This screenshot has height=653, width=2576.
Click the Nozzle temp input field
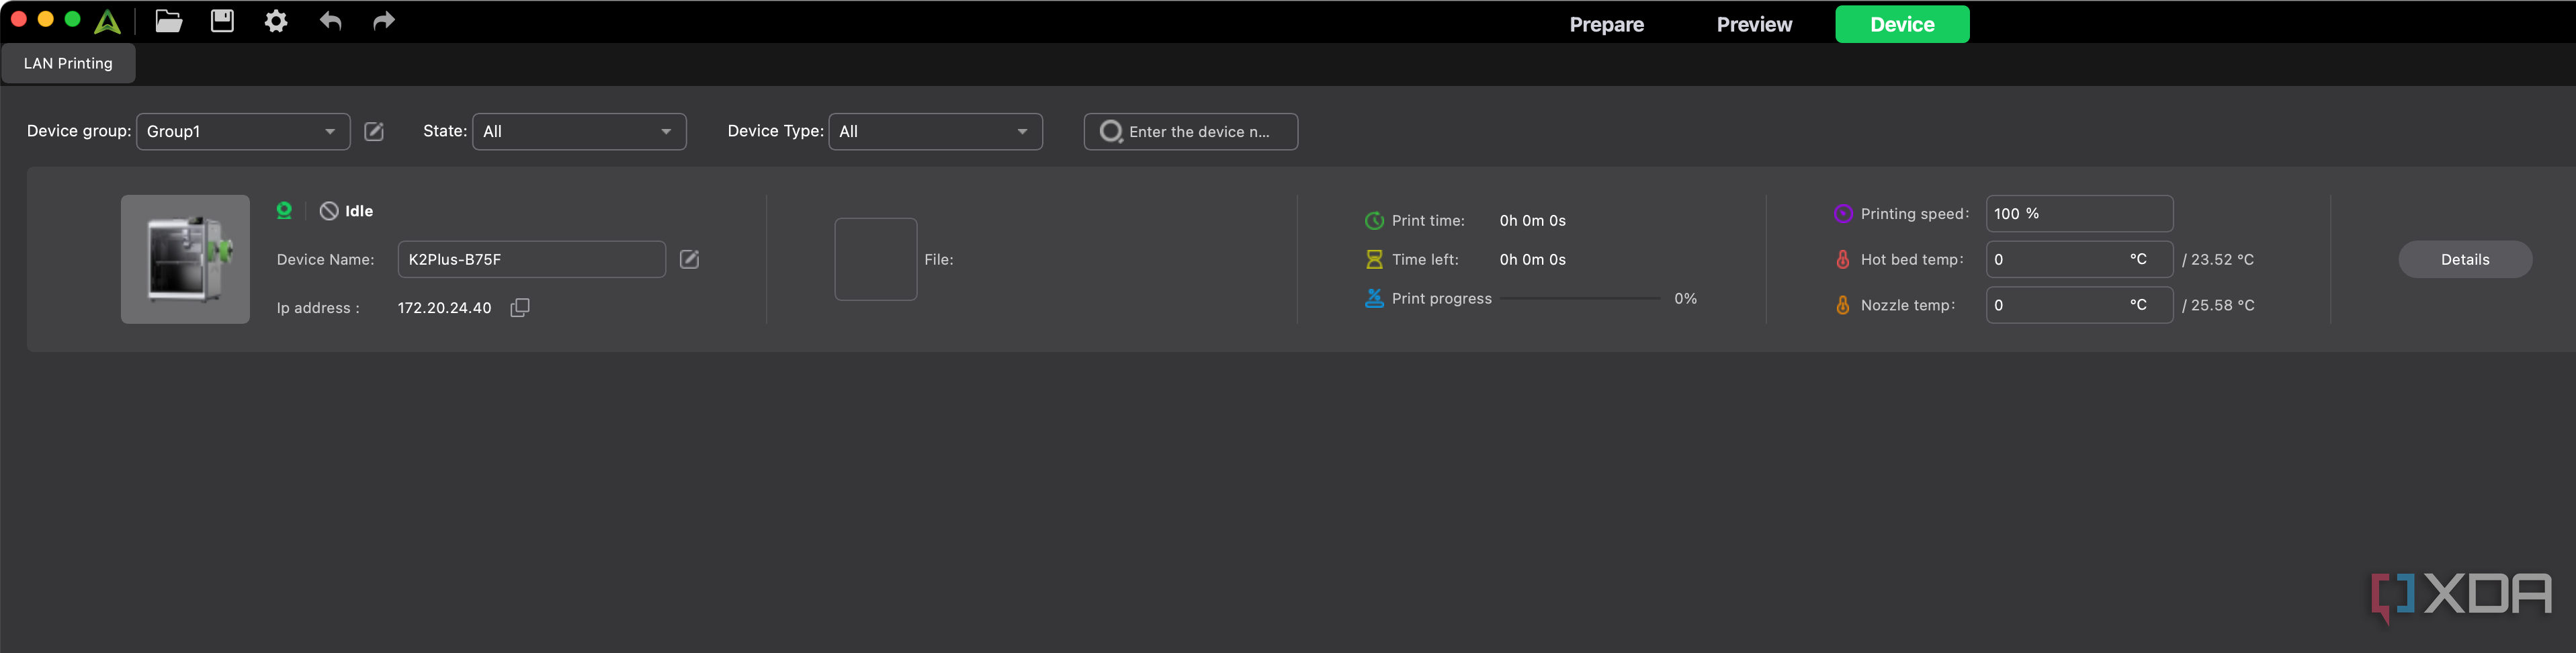tap(2079, 305)
